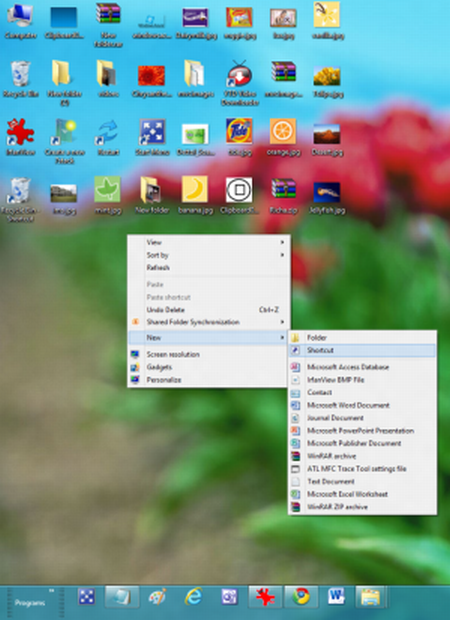The image size is (450, 620).
Task: Choose IrfanView BMP File in New submenu
Action: point(362,380)
